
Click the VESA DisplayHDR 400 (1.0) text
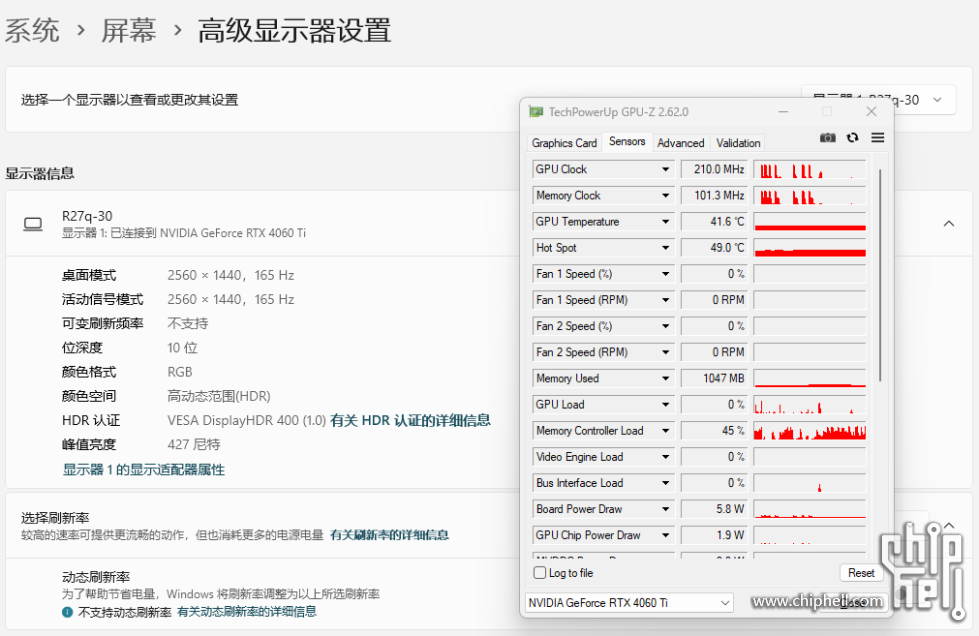click(x=247, y=421)
